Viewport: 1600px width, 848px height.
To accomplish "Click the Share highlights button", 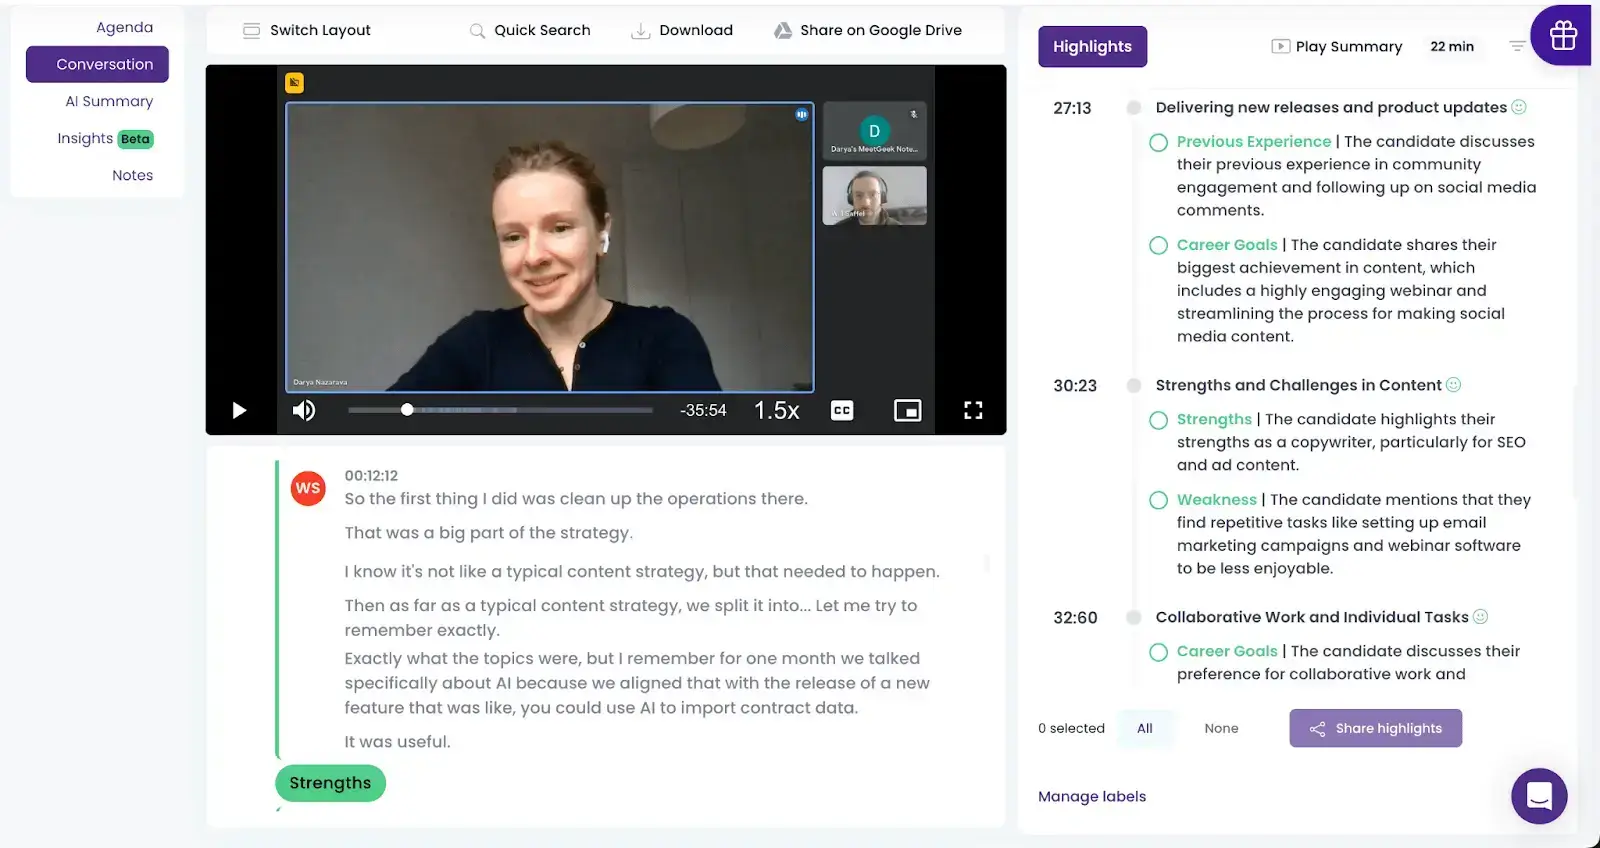I will point(1375,728).
